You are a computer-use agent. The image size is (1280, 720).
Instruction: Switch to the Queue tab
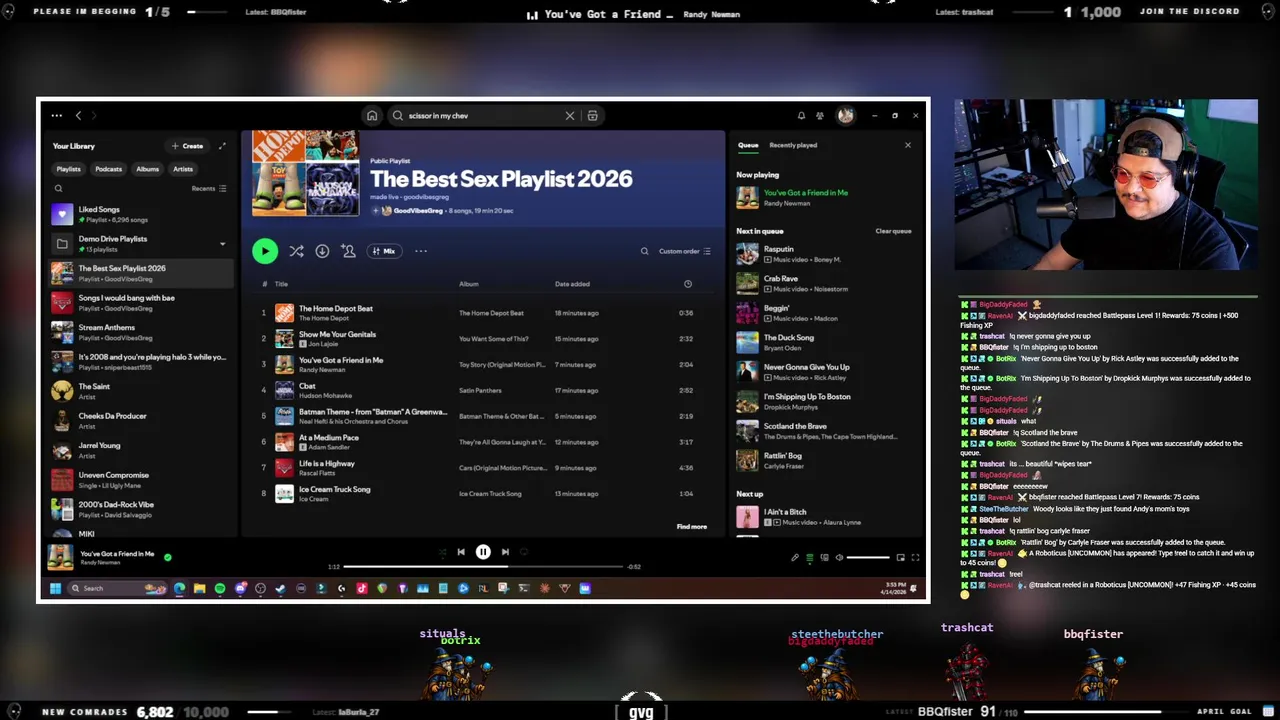click(x=748, y=145)
